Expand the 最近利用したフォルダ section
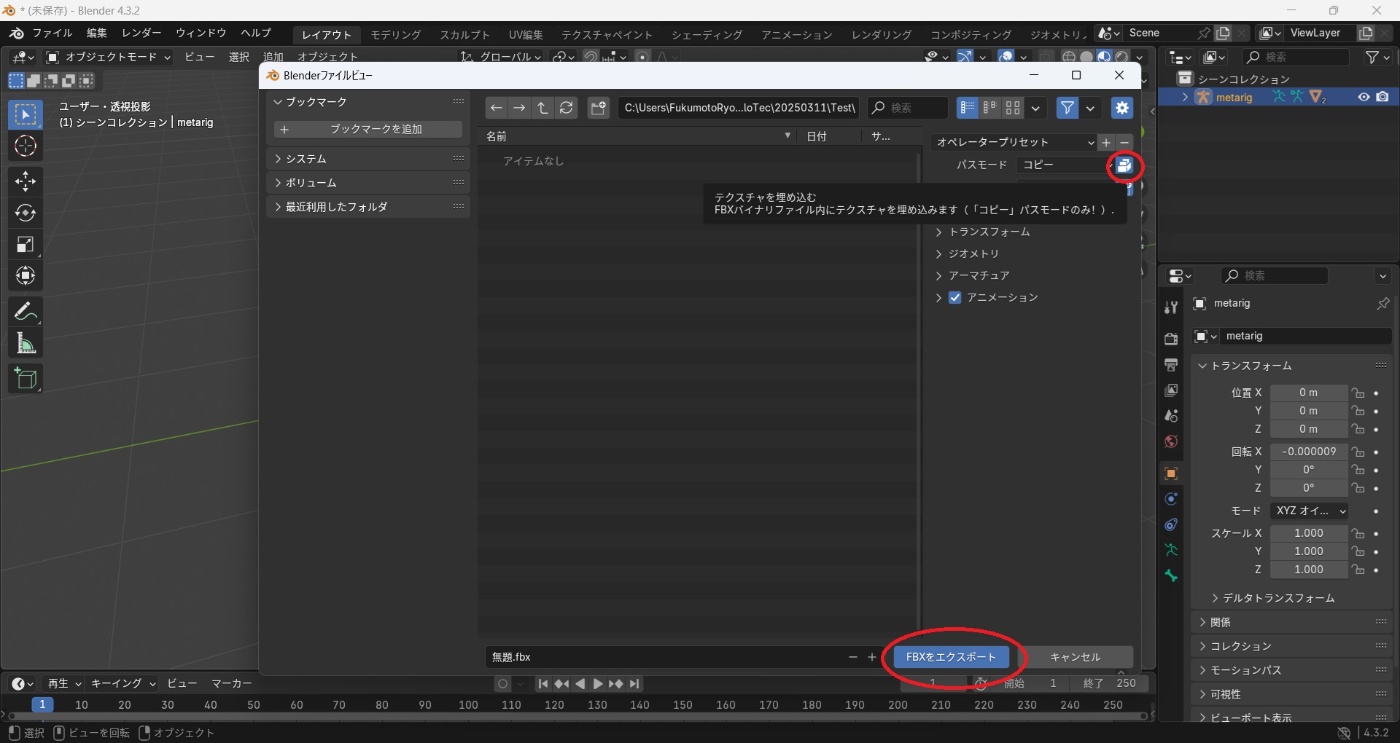The image size is (1400, 743). (x=368, y=207)
